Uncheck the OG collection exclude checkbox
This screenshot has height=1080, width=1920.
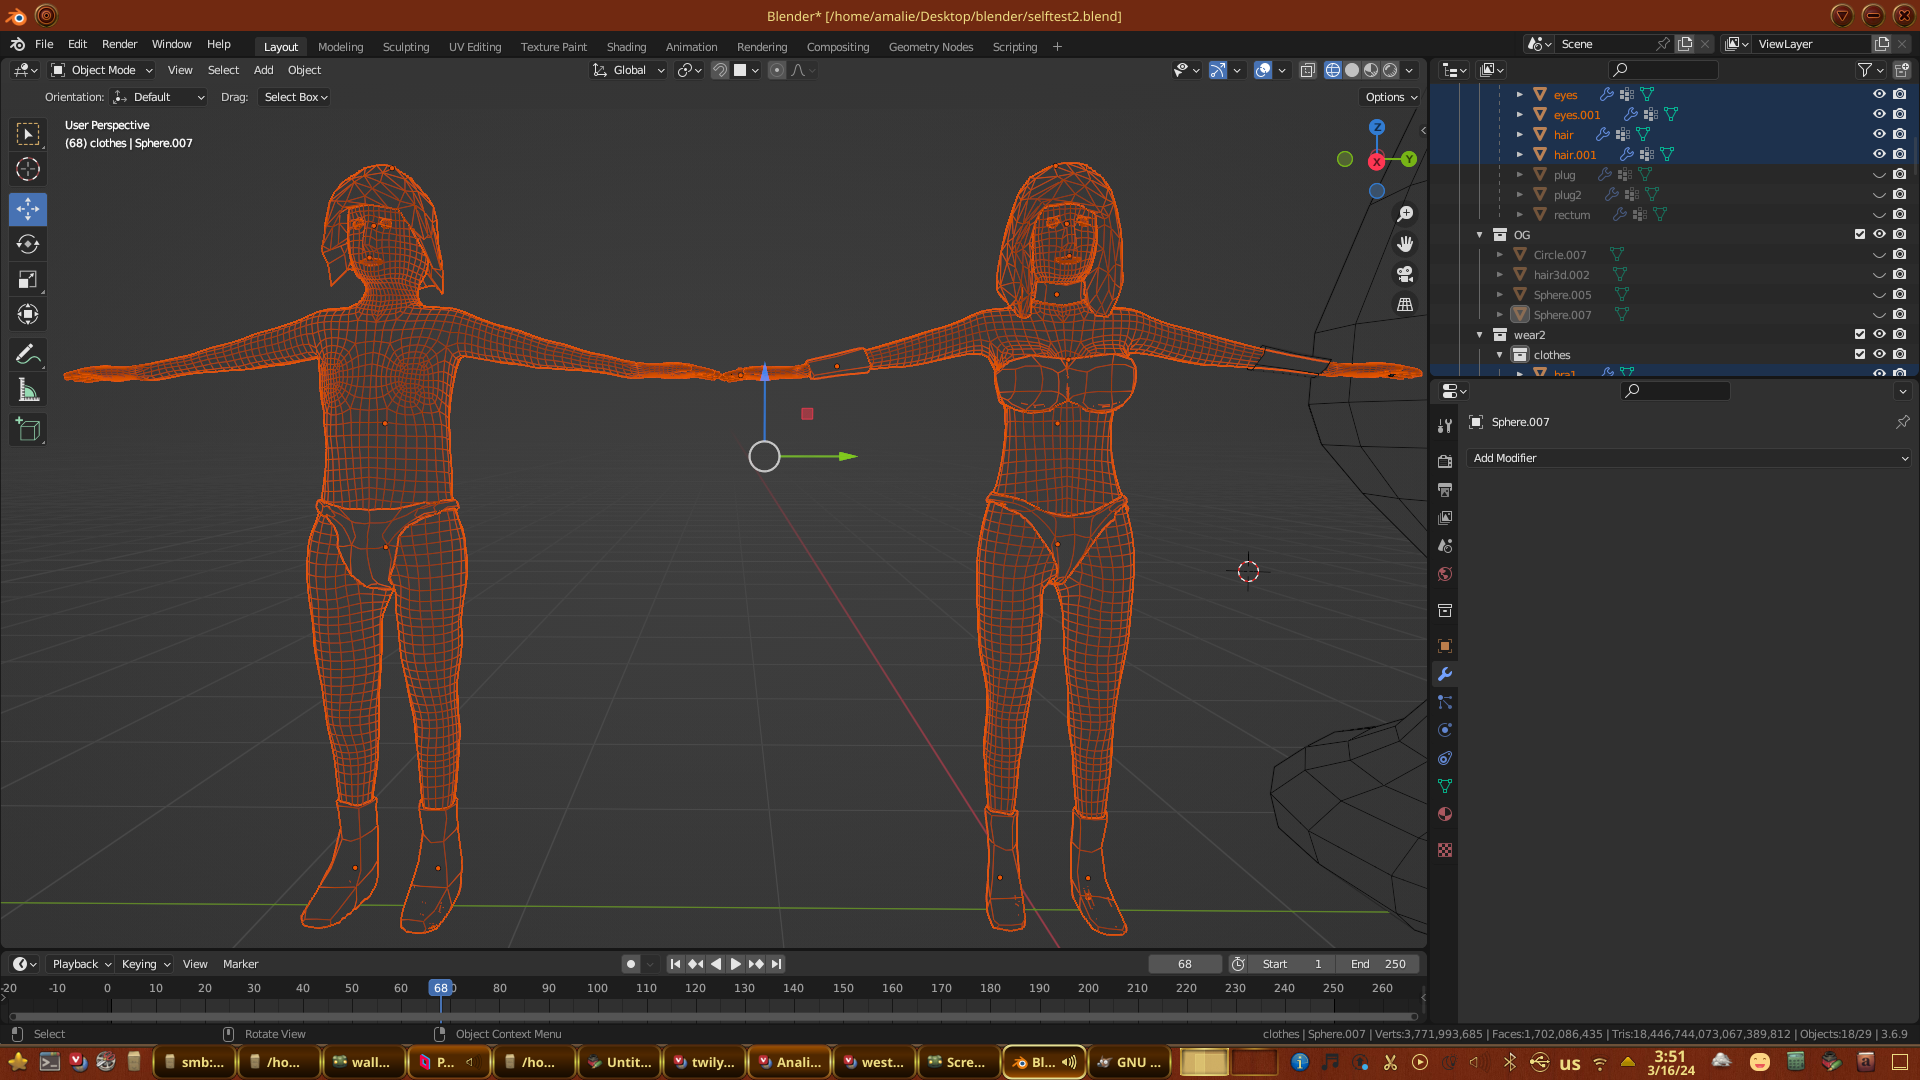[x=1860, y=234]
